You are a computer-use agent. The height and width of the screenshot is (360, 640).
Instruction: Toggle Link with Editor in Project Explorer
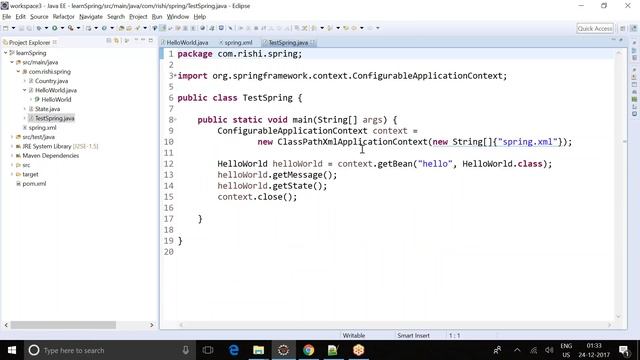coord(117,40)
